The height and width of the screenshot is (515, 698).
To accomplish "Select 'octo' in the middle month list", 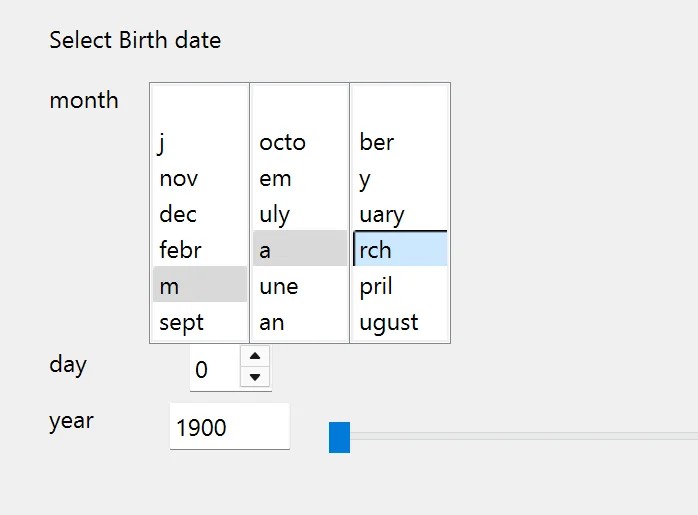I will 299,143.
